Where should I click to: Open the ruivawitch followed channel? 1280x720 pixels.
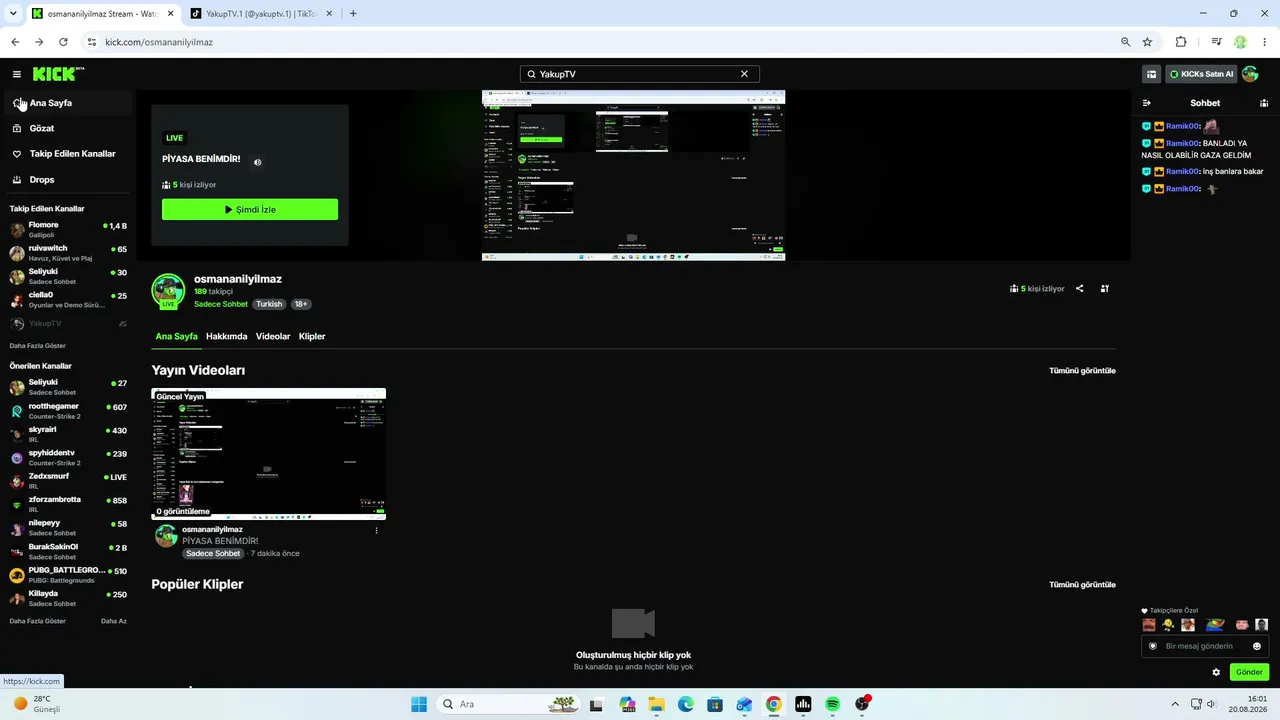(x=68, y=253)
